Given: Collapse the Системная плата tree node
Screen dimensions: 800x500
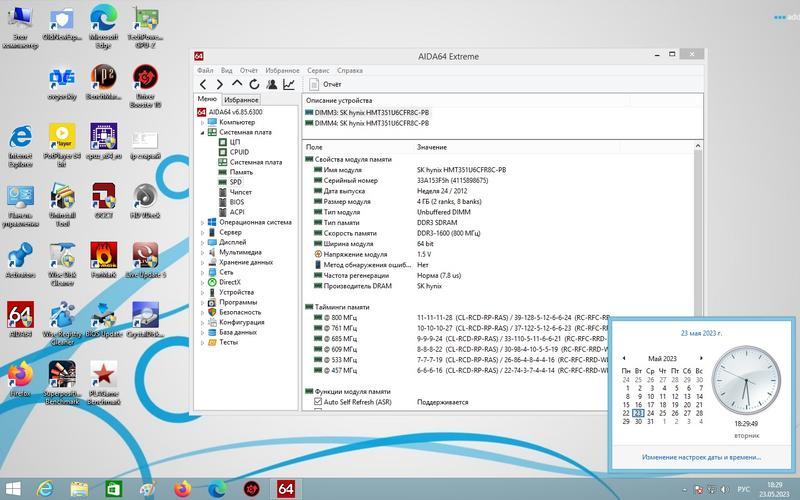Looking at the screenshot, I should (x=202, y=132).
